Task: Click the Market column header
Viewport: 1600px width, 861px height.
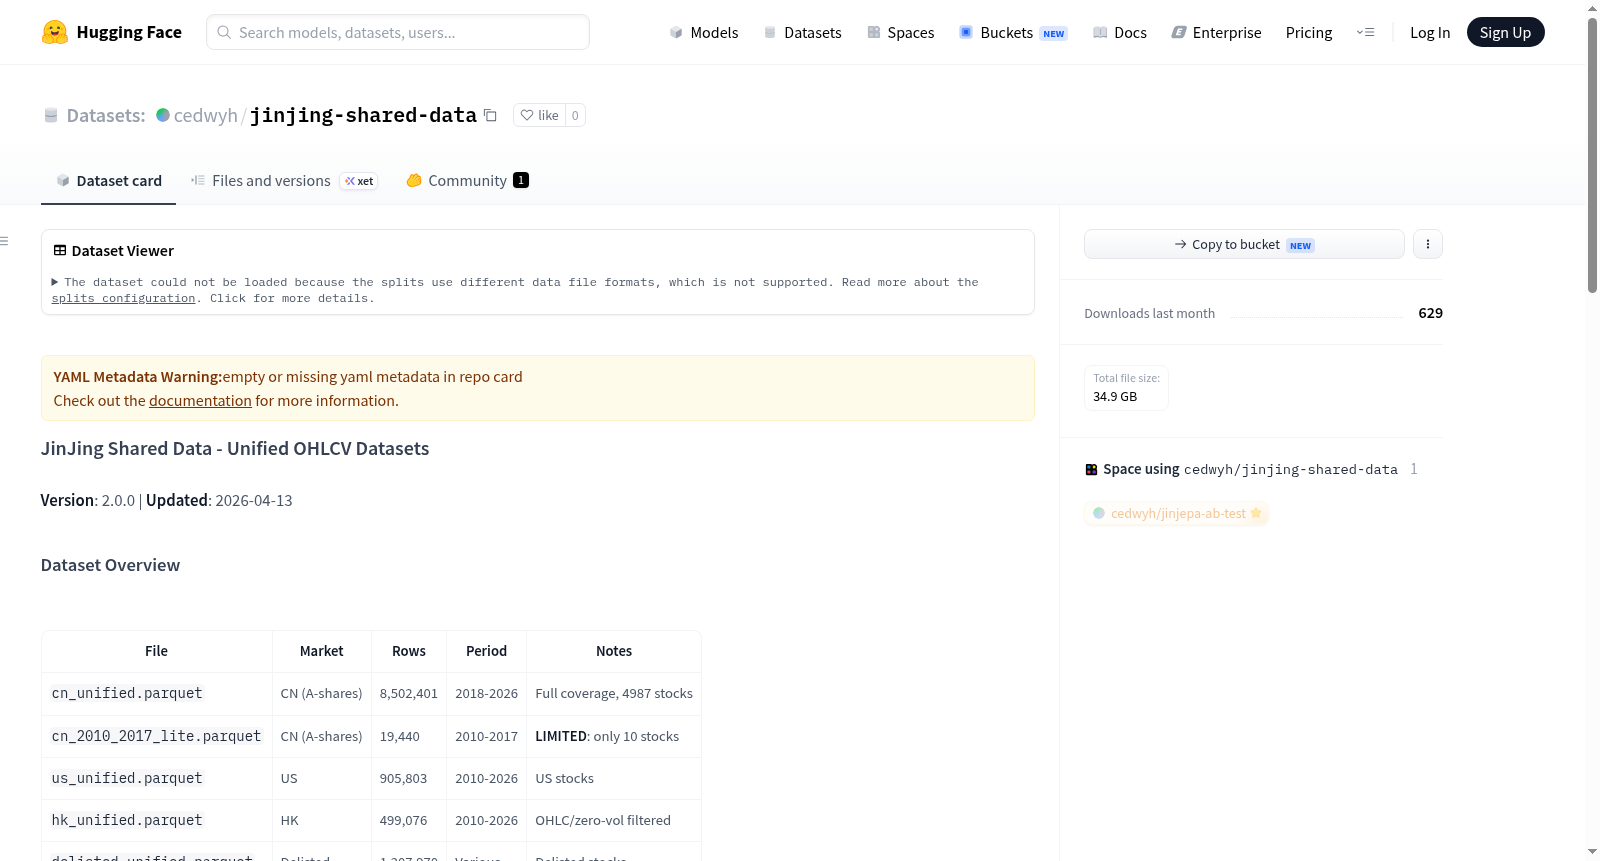Action: [322, 651]
